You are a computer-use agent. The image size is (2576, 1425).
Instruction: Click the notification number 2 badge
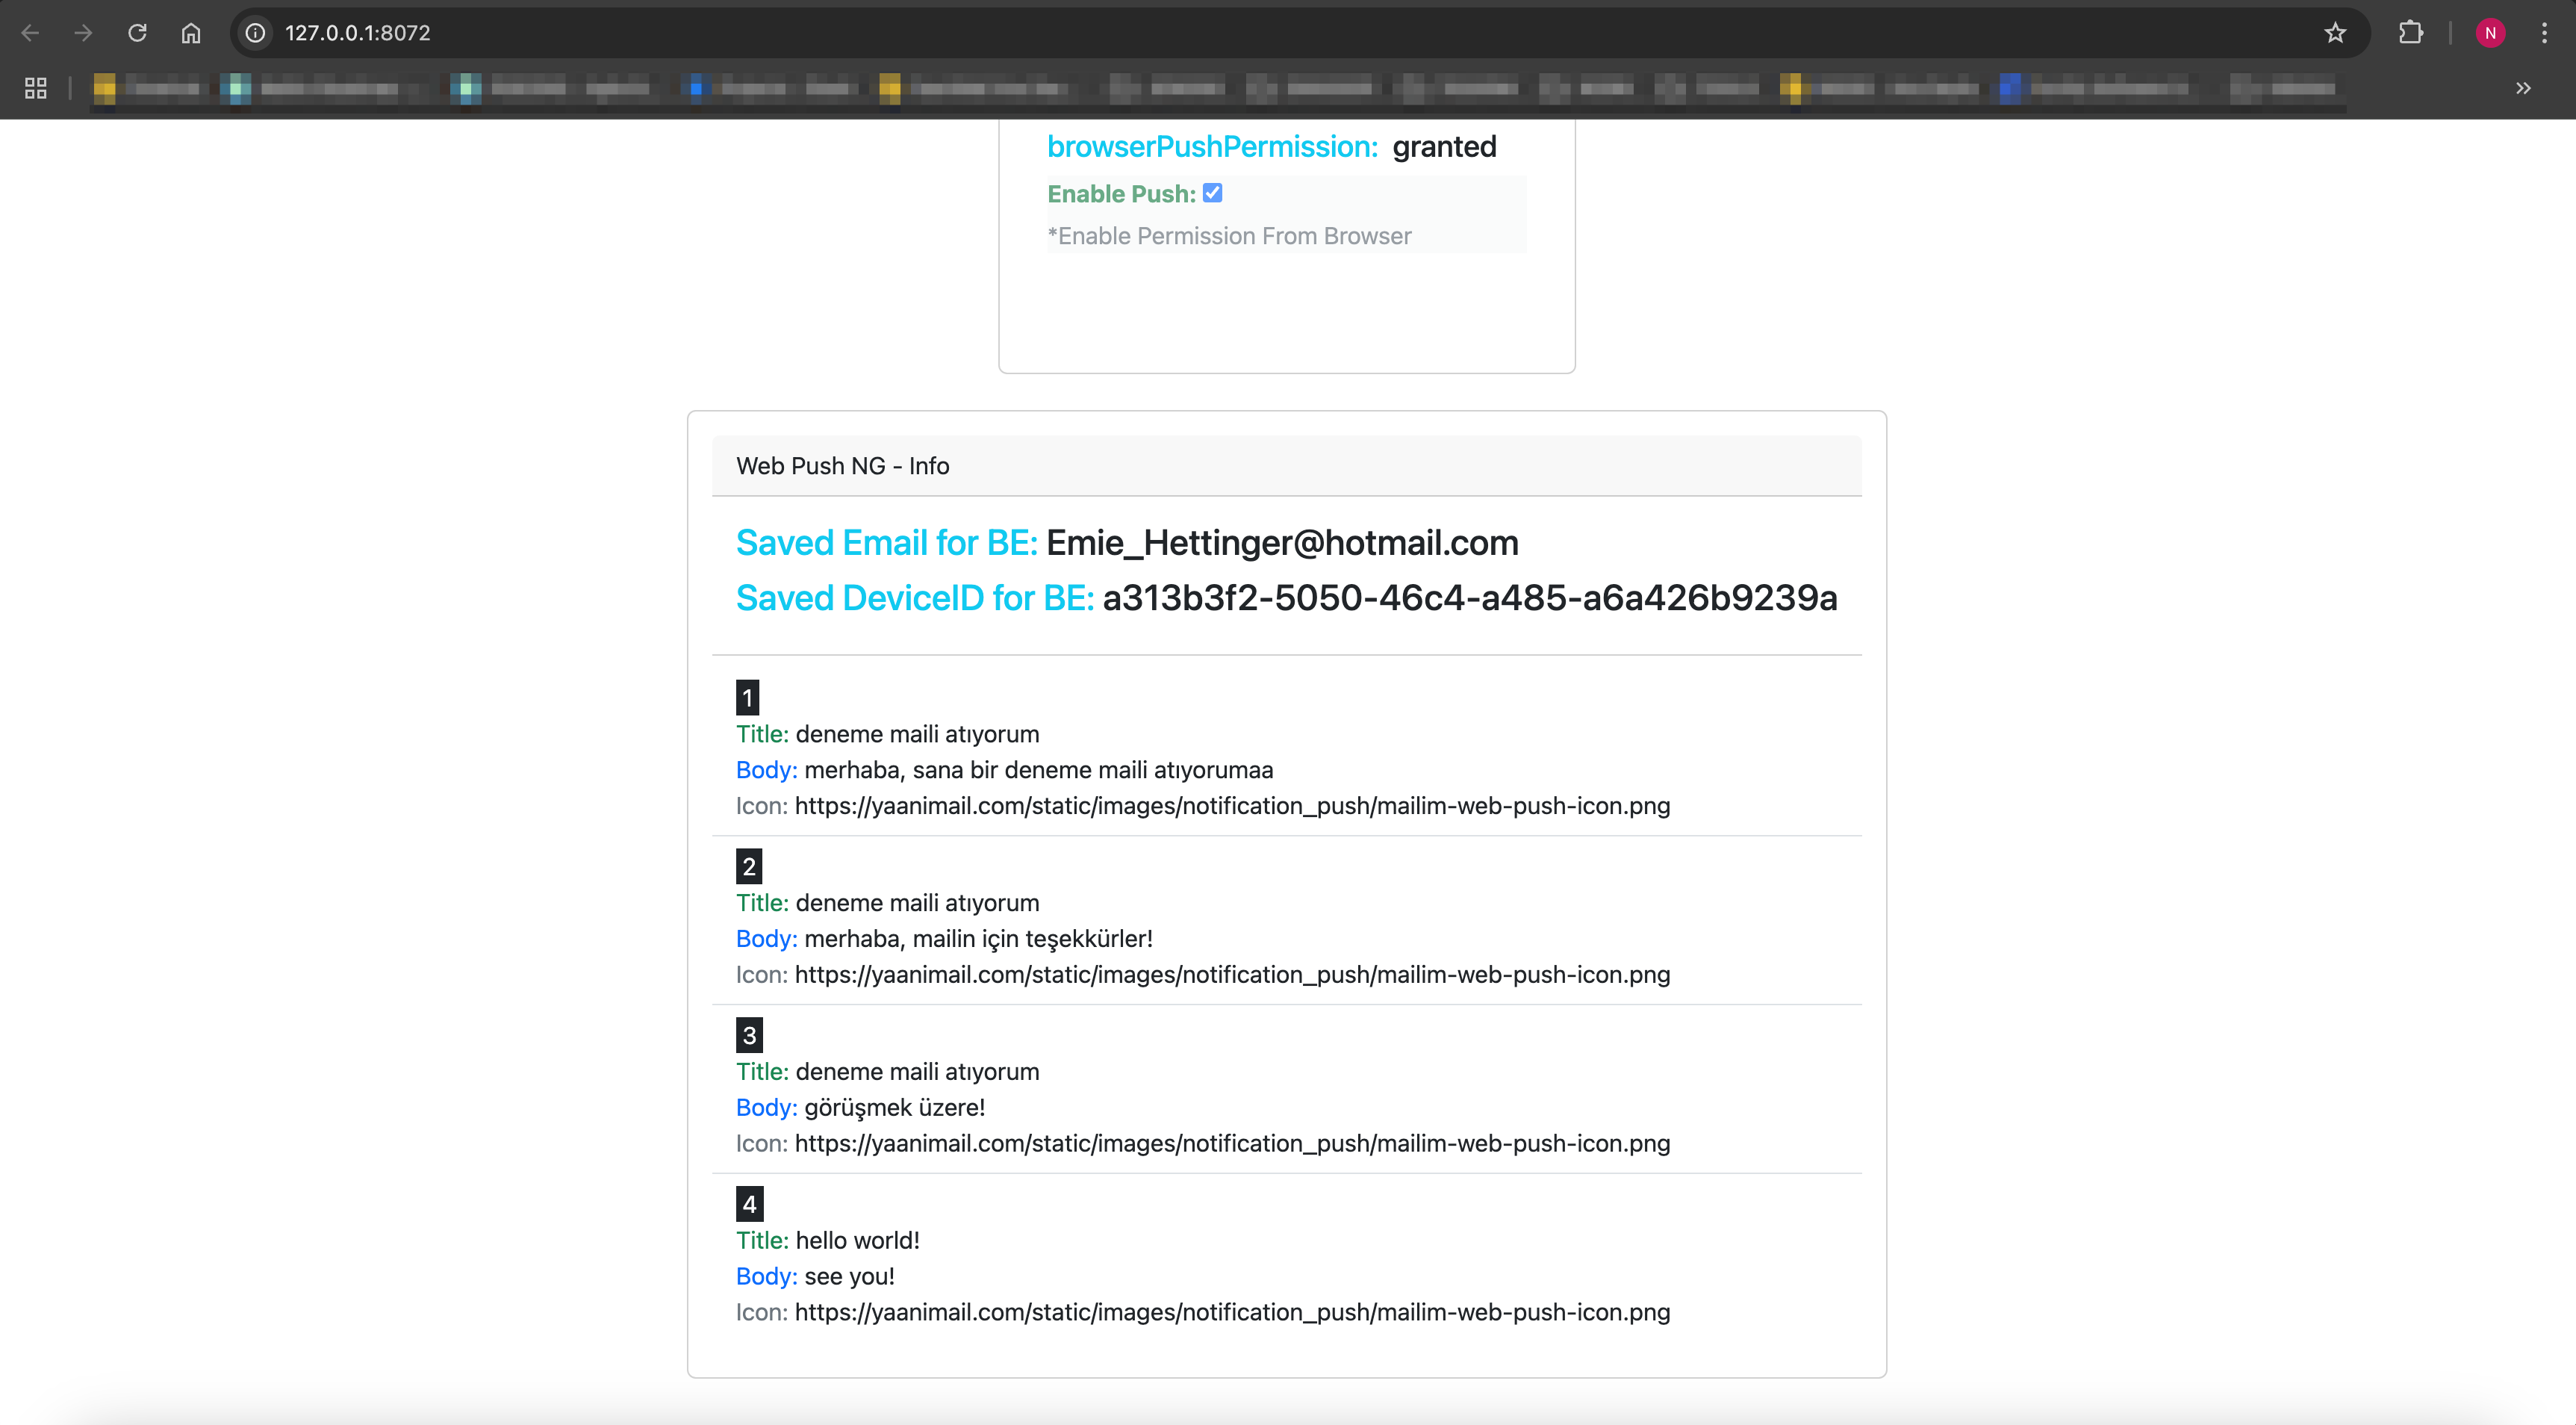tap(749, 866)
